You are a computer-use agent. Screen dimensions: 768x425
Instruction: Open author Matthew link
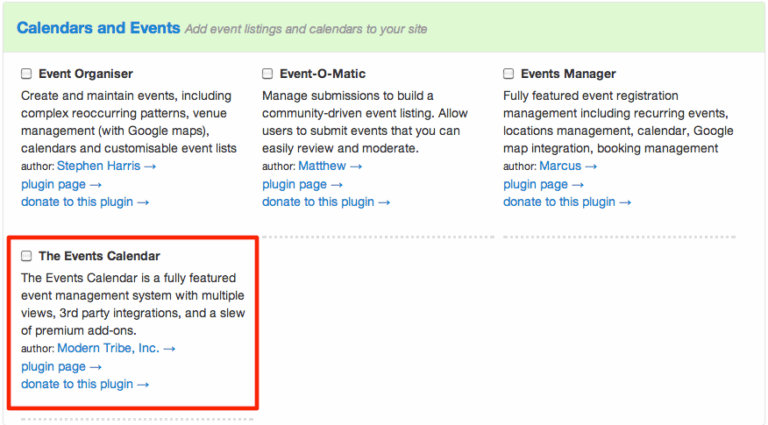tap(330, 166)
